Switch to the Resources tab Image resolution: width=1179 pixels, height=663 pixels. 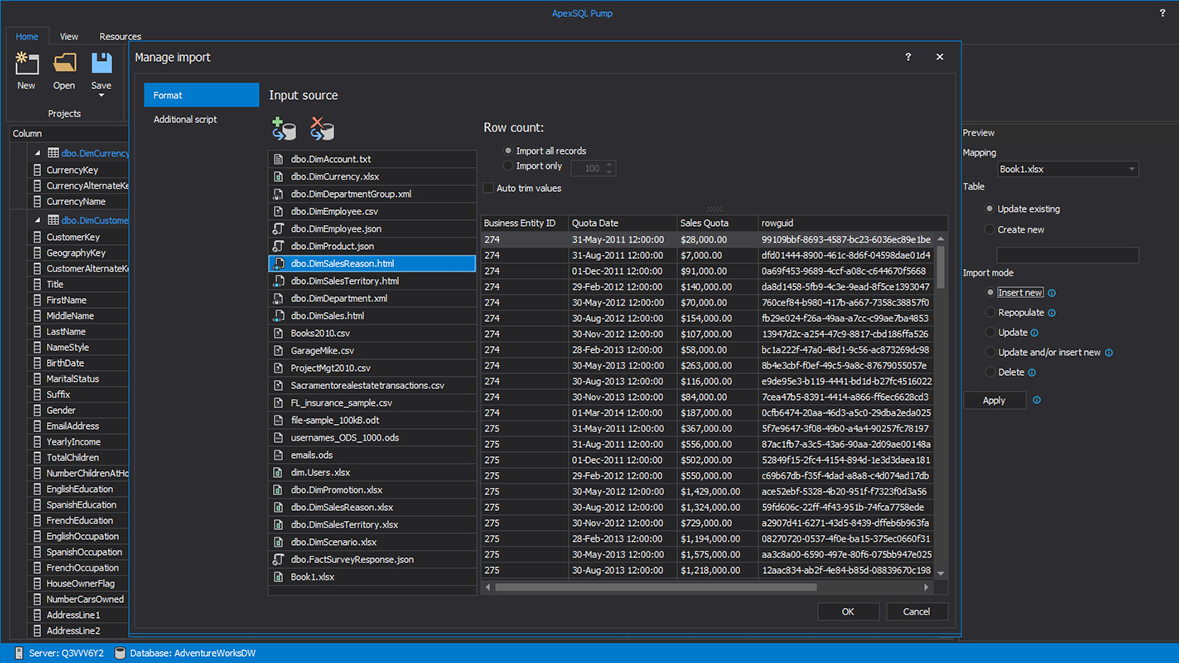[x=119, y=36]
